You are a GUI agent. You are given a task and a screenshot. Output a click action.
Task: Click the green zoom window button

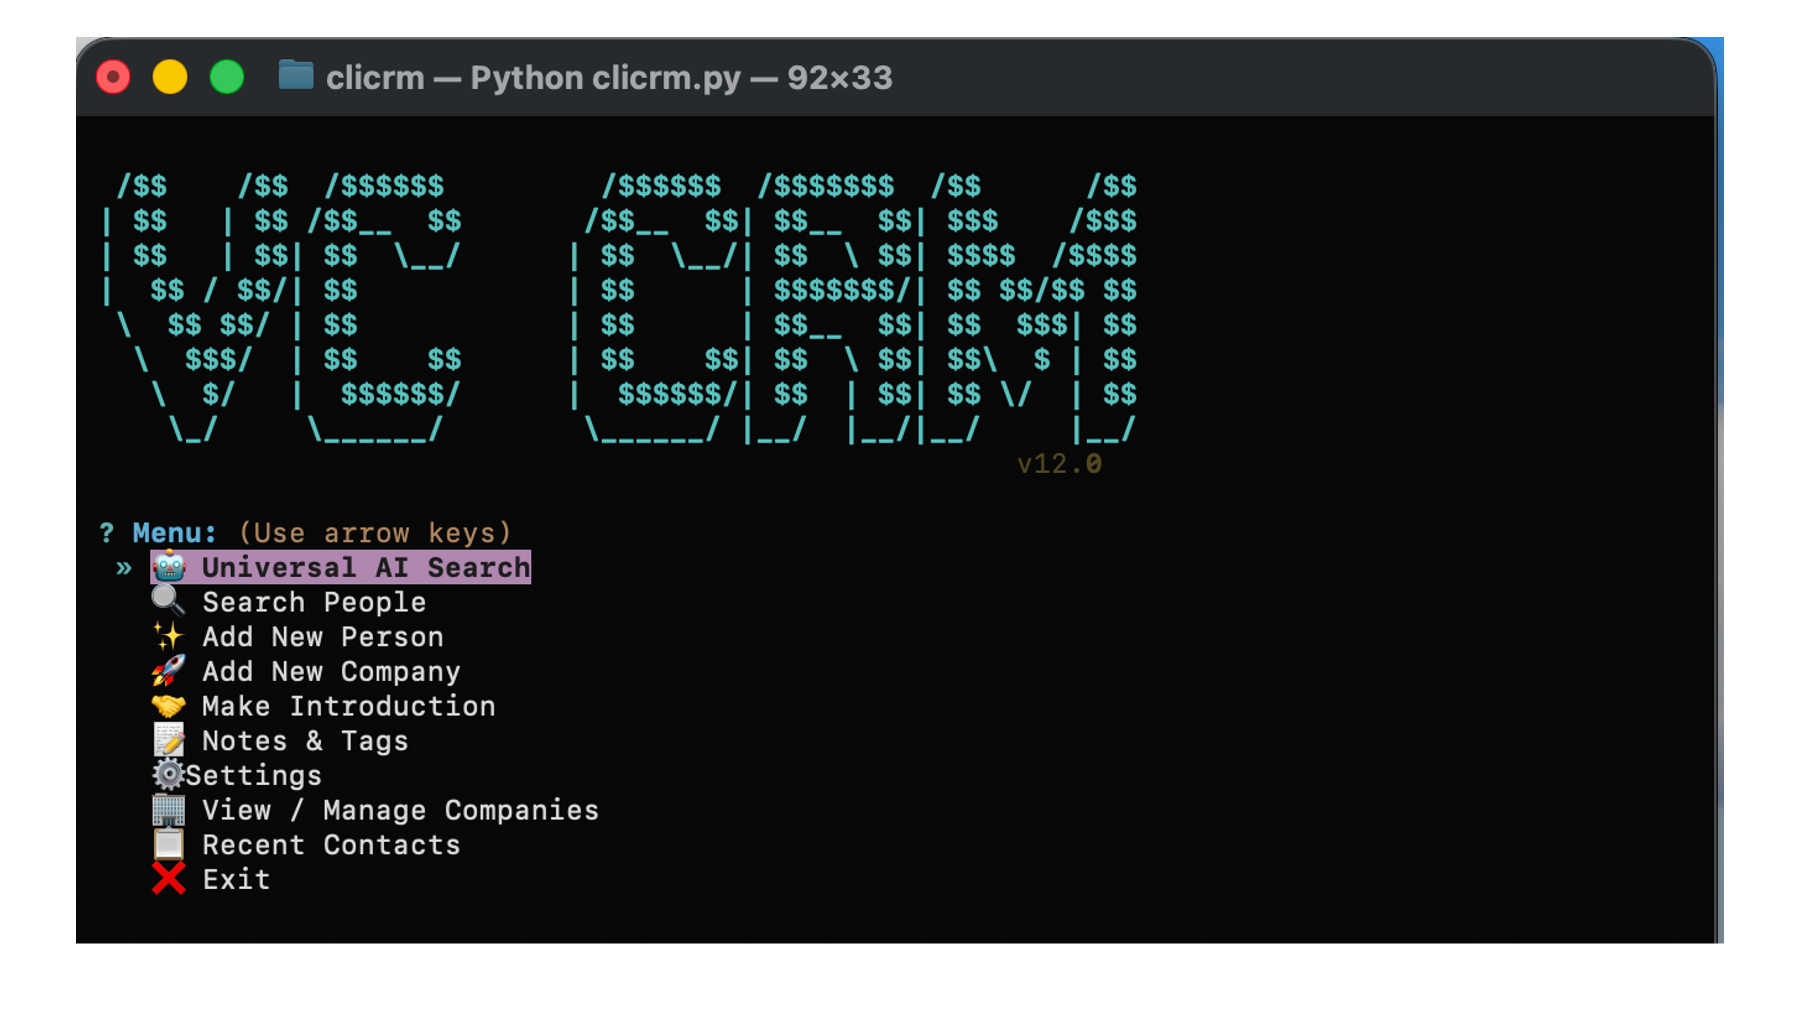click(227, 77)
